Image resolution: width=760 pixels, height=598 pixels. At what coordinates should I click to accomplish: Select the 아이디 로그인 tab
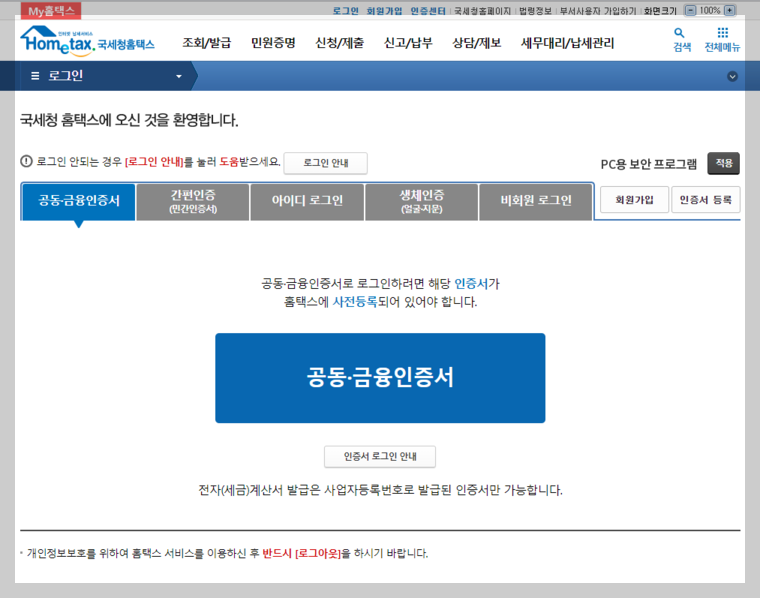tap(307, 202)
